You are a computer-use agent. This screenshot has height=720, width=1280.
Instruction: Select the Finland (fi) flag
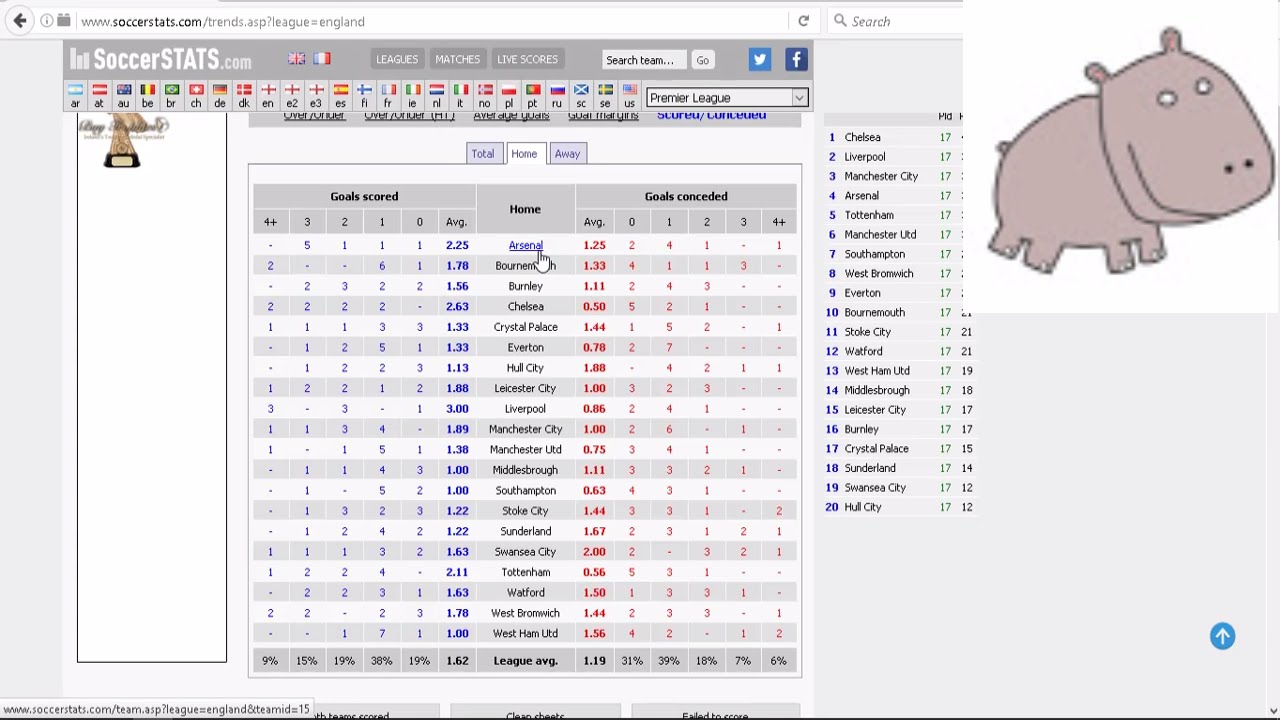pyautogui.click(x=364, y=91)
